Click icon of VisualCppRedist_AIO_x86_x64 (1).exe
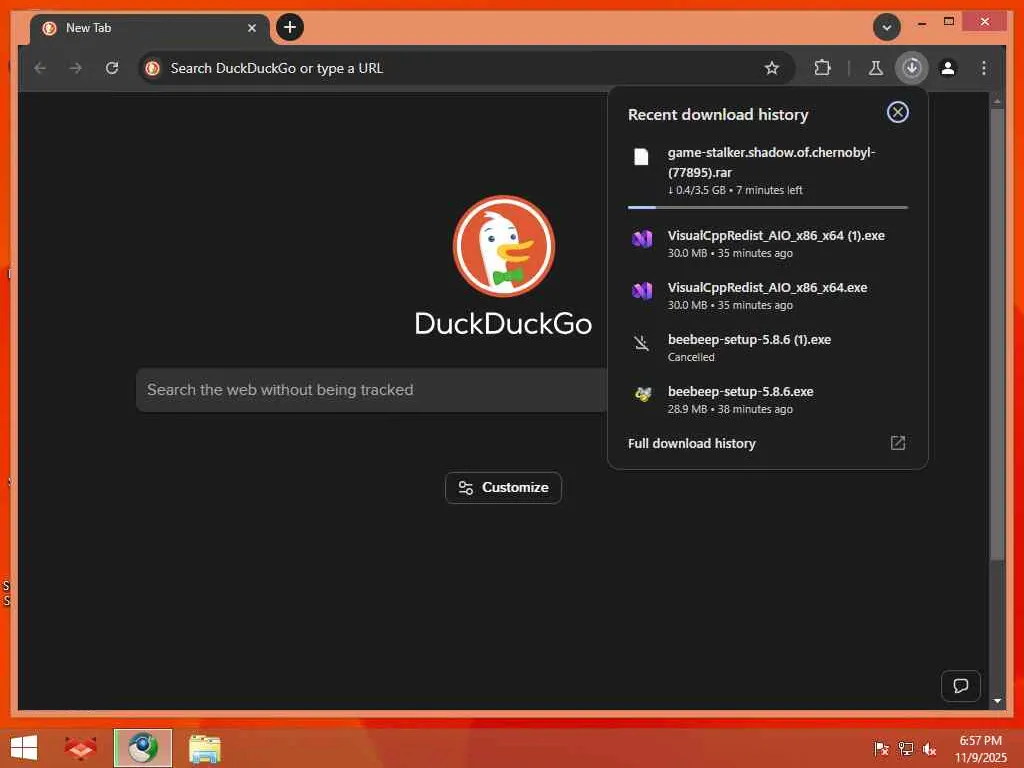 [642, 239]
